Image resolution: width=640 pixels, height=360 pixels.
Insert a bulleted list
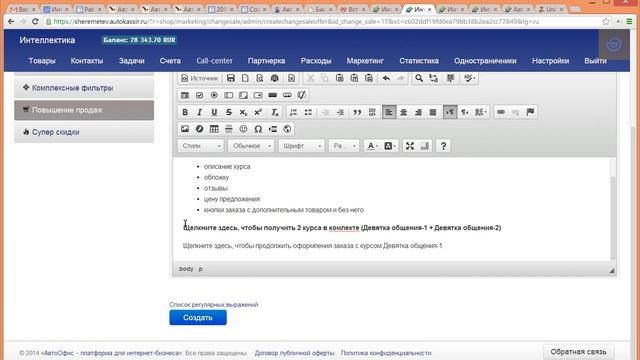click(x=308, y=112)
